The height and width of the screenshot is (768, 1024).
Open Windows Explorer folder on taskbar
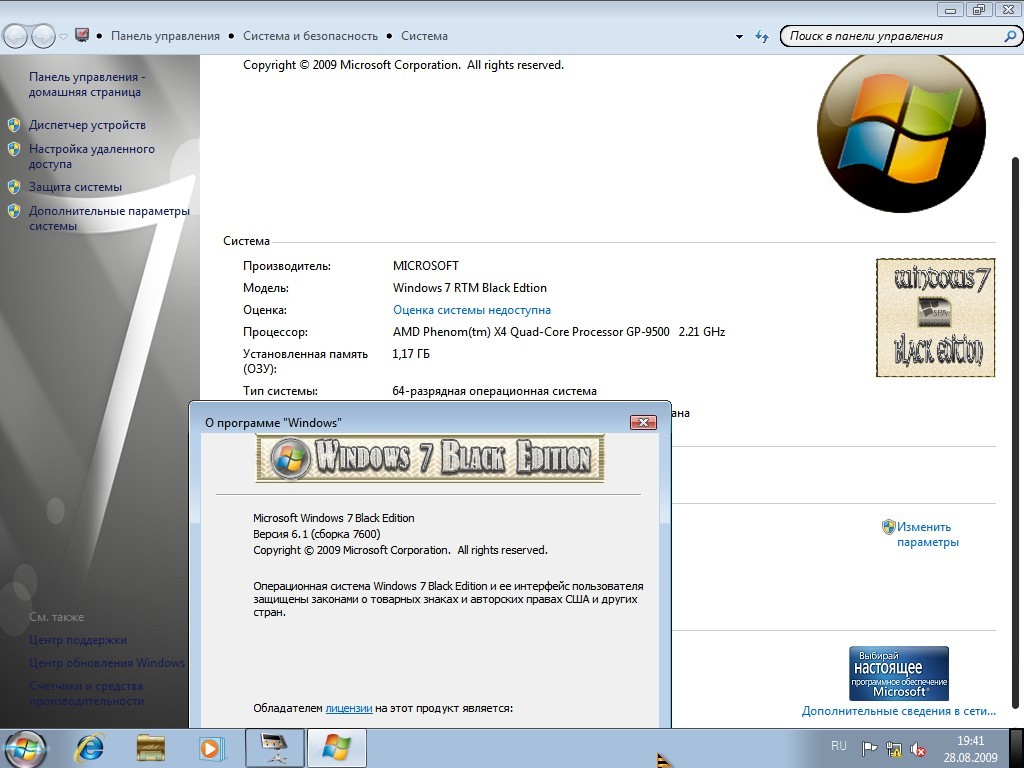tap(150, 748)
